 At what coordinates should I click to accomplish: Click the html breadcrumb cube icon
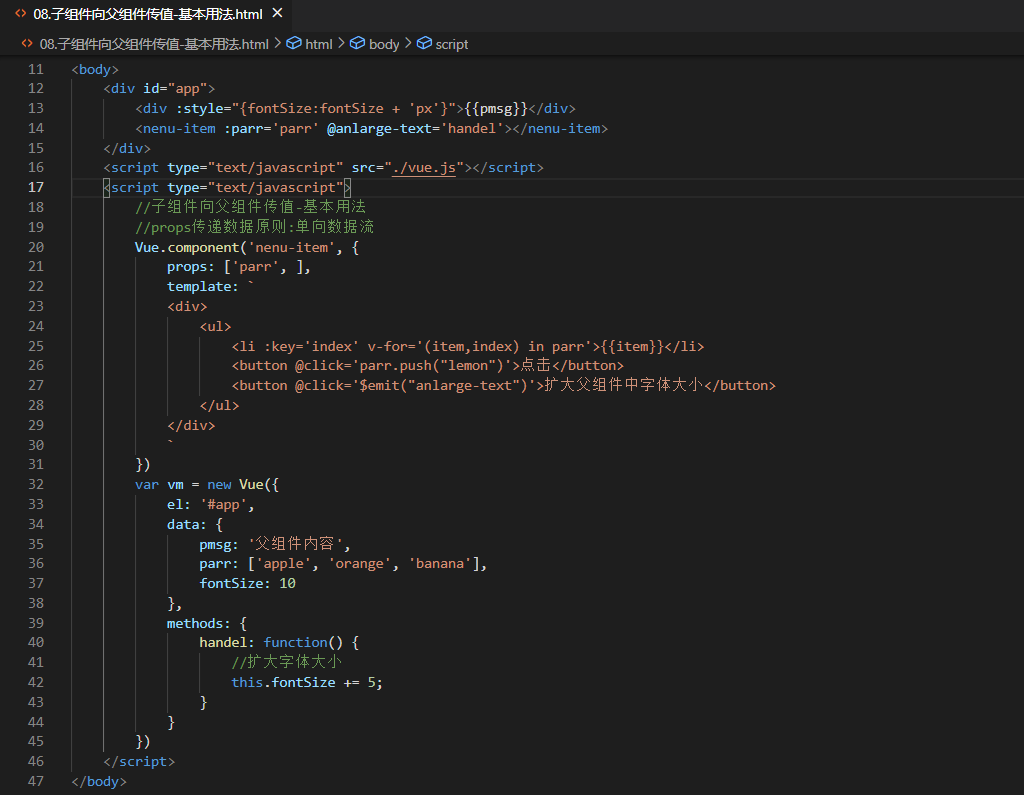click(x=294, y=44)
